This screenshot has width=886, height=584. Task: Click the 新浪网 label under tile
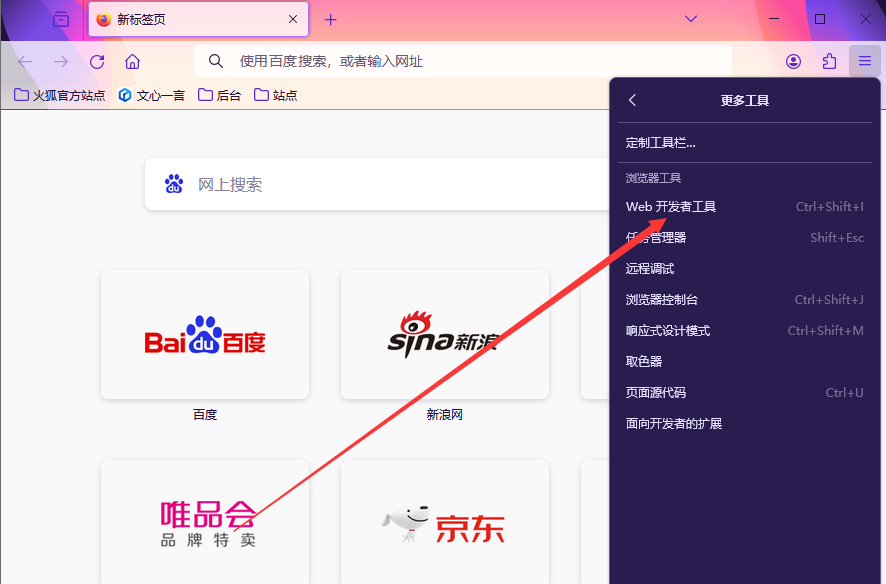(445, 415)
